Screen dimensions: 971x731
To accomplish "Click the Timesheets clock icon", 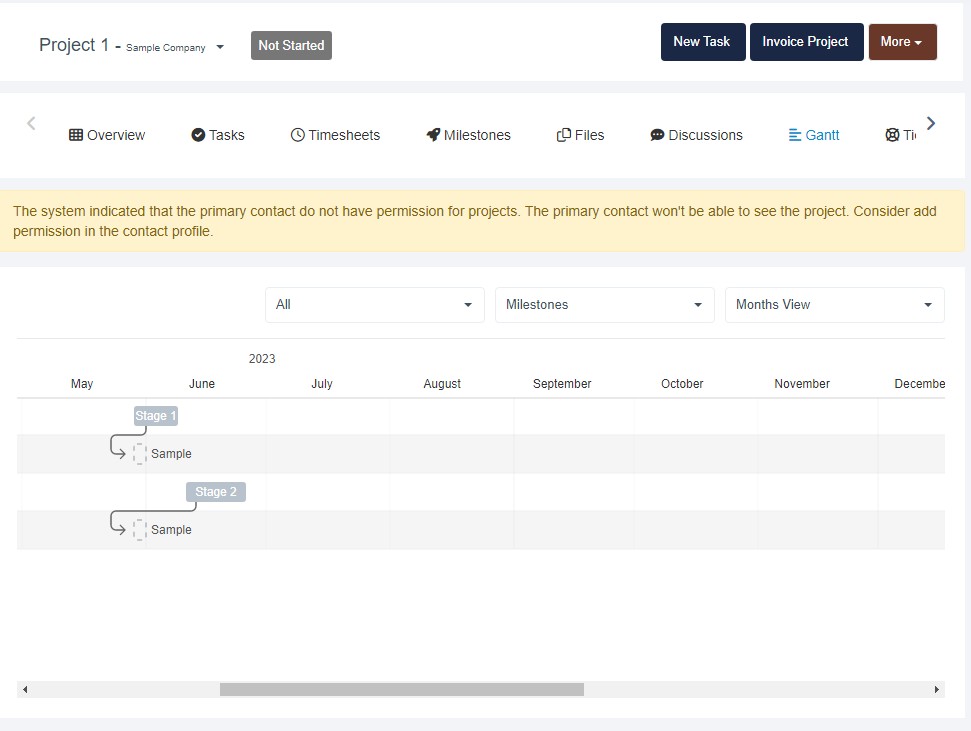I will point(297,135).
